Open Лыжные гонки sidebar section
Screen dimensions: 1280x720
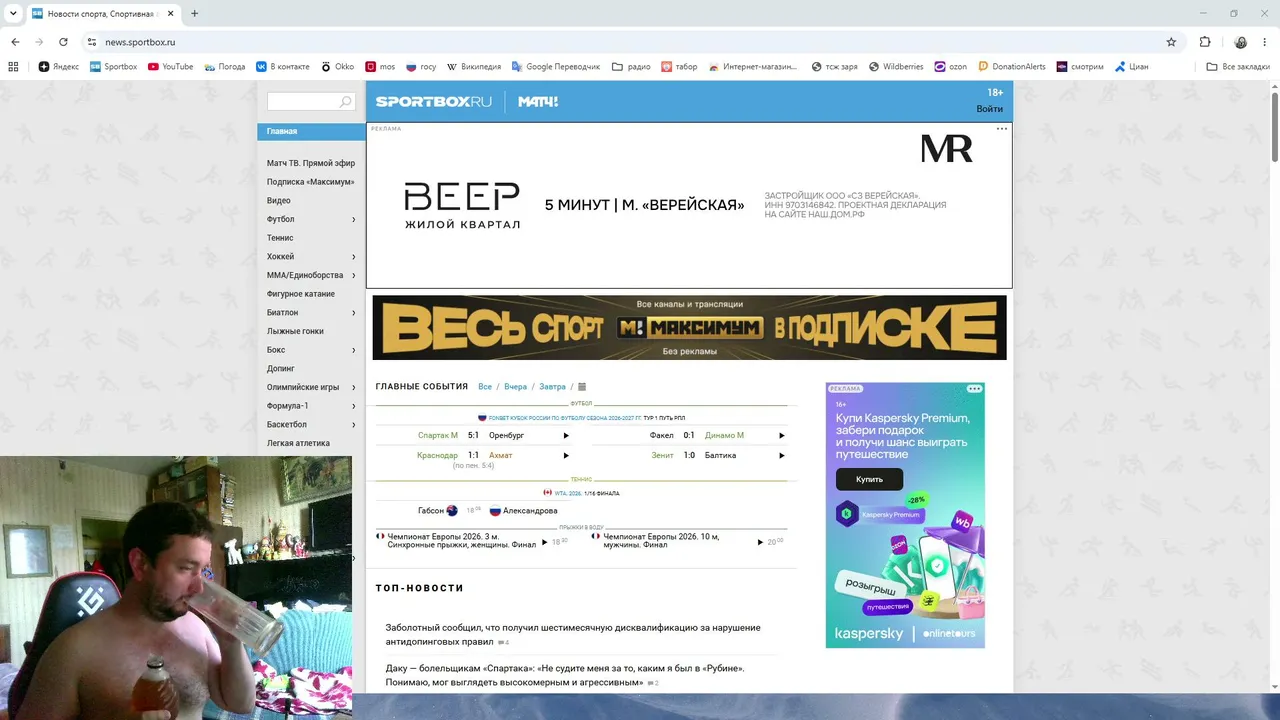295,331
